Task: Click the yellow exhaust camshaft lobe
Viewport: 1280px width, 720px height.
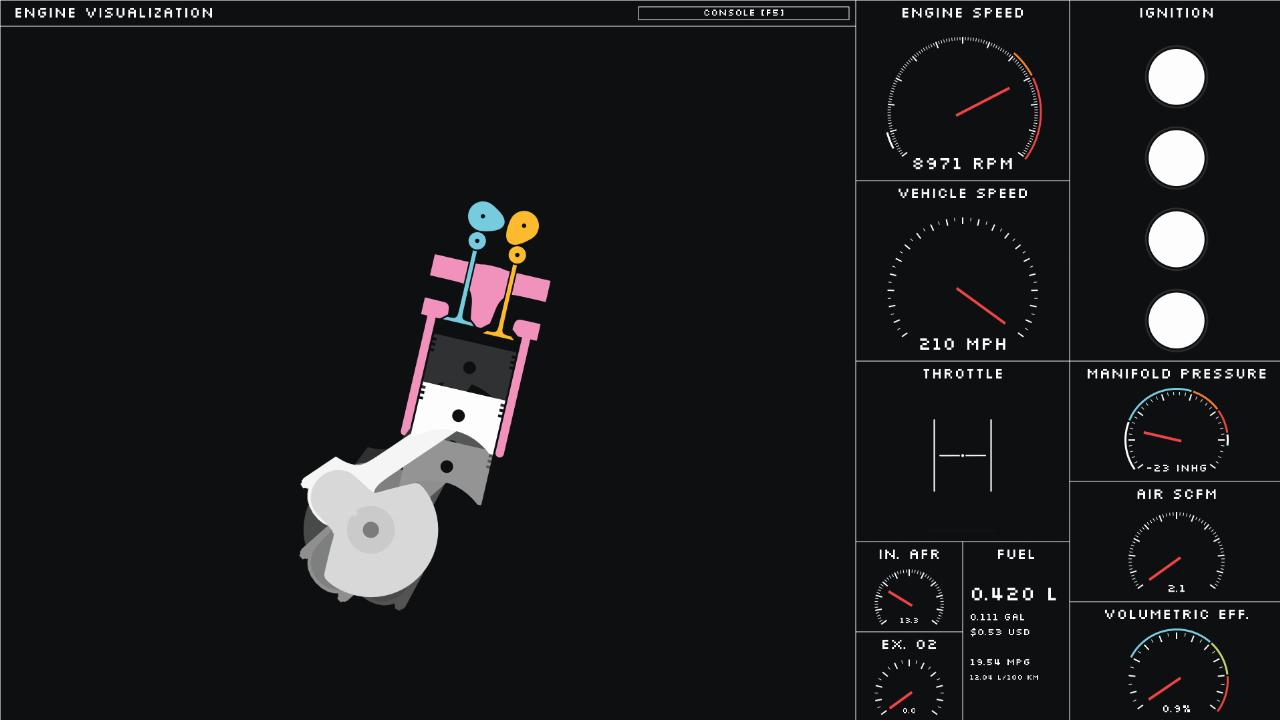Action: (x=522, y=228)
